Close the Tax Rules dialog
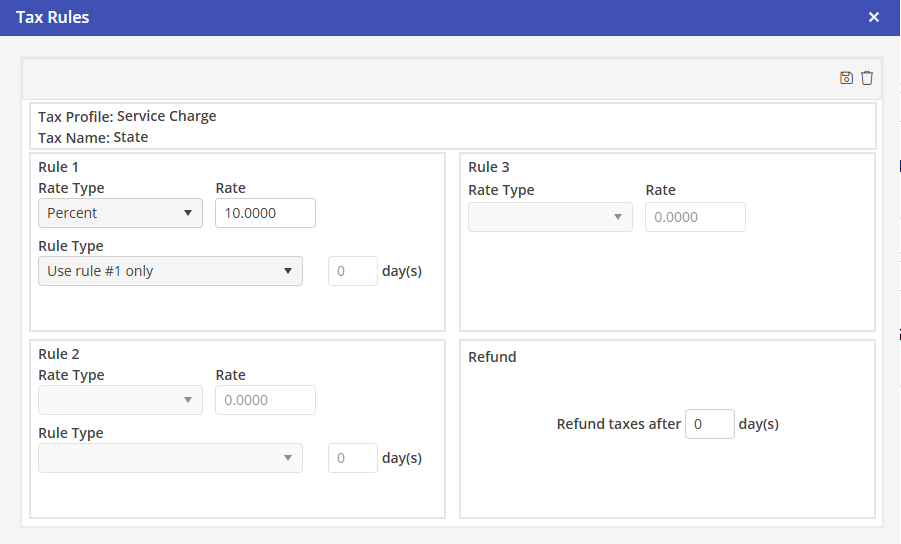The image size is (901, 544). 874,17
